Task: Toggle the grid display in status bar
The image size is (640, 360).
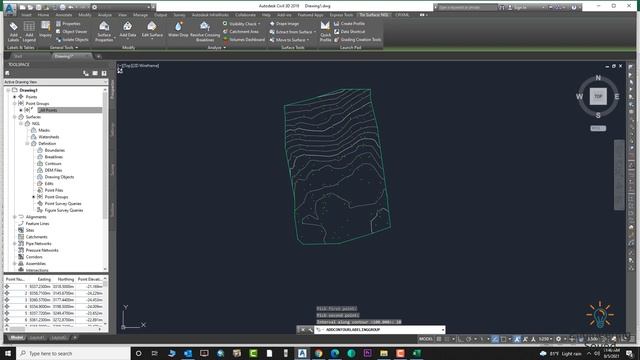Action: pyautogui.click(x=439, y=339)
